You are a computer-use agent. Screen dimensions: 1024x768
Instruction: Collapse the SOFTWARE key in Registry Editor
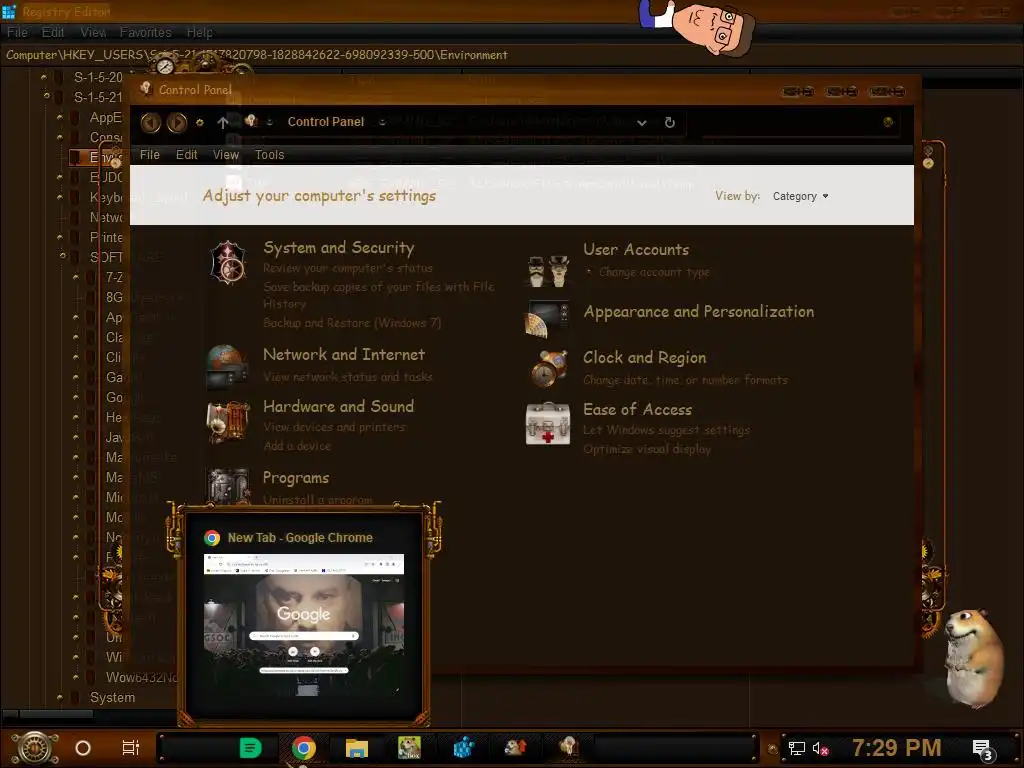(63, 257)
